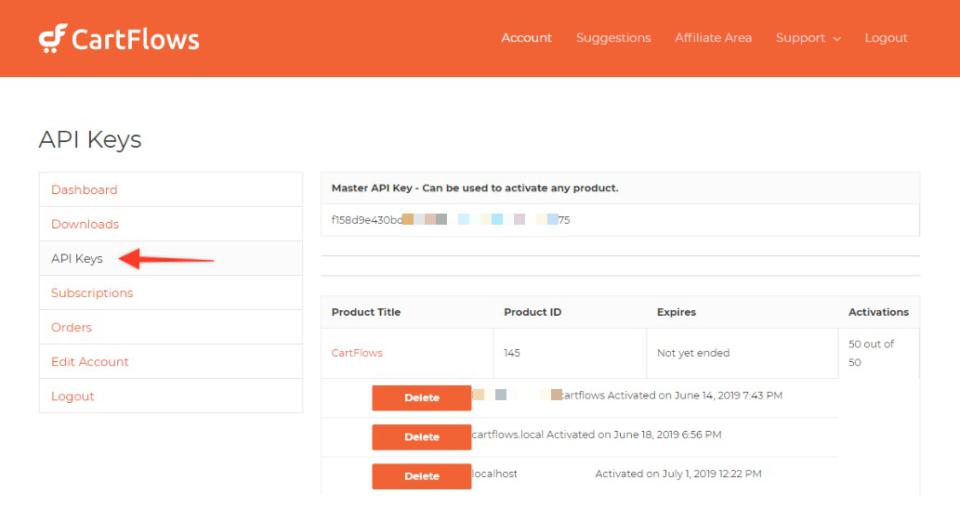Click the Activations column header
Screen dimensions: 960x507
(x=878, y=312)
